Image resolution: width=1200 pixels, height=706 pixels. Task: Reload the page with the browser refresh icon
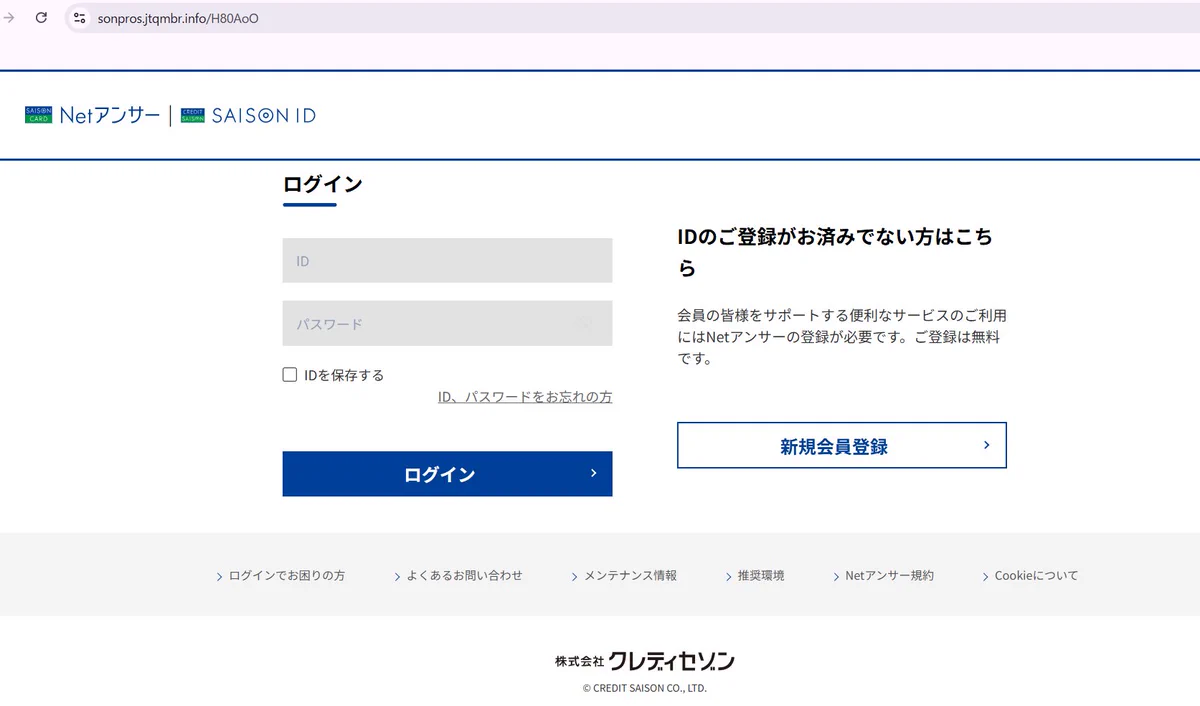tap(41, 18)
